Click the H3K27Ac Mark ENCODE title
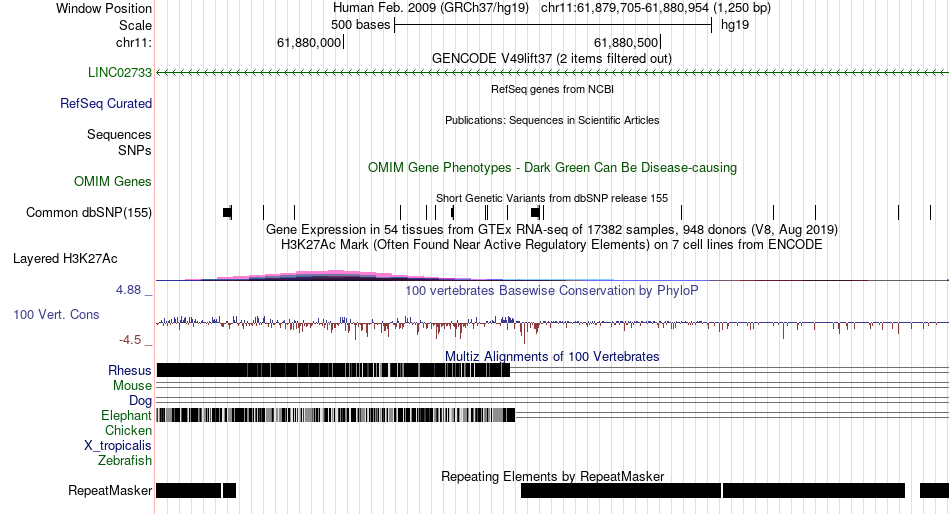 (x=552, y=244)
